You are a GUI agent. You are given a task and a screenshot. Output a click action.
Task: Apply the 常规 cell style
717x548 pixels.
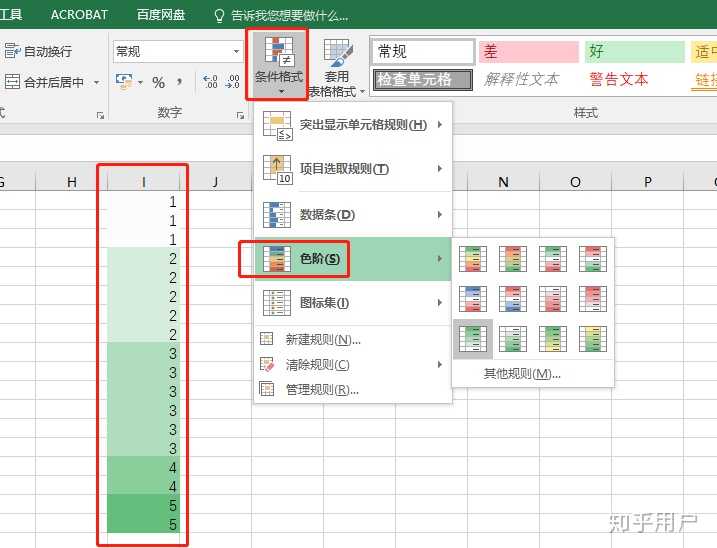[423, 51]
